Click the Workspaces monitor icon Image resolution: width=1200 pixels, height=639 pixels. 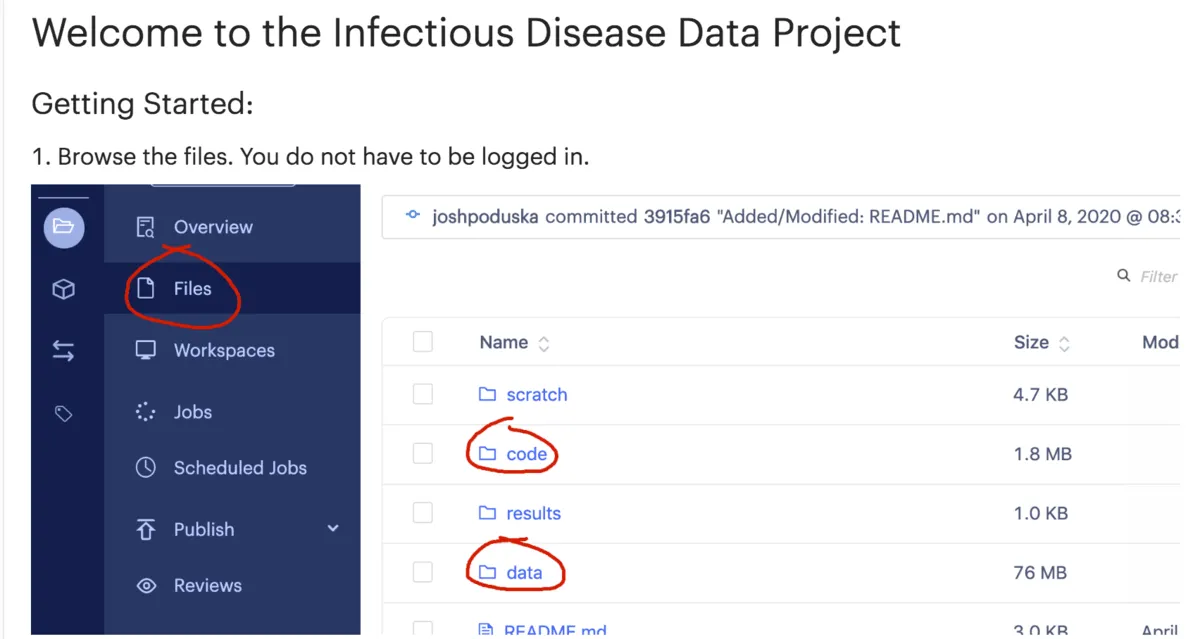[x=146, y=350]
